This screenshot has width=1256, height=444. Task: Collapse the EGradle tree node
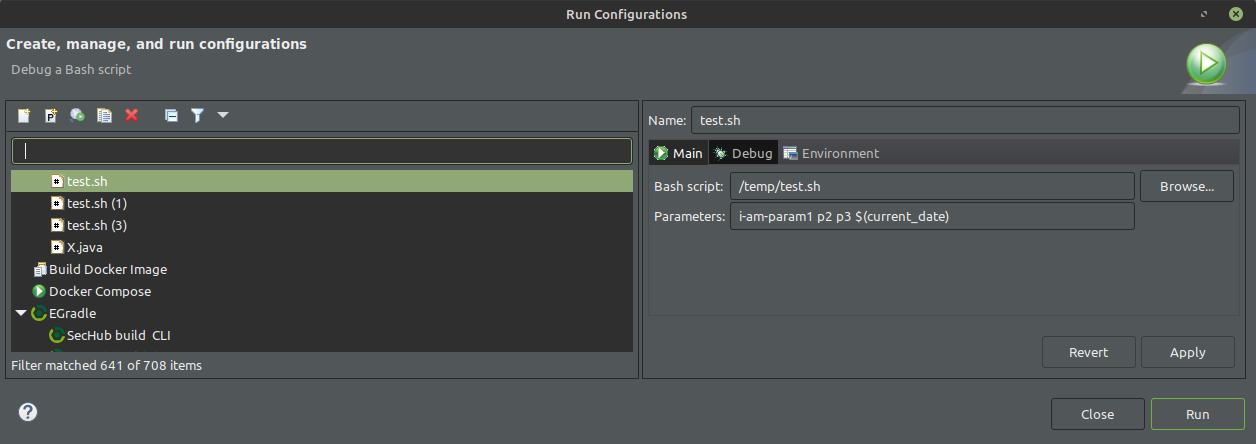click(21, 313)
